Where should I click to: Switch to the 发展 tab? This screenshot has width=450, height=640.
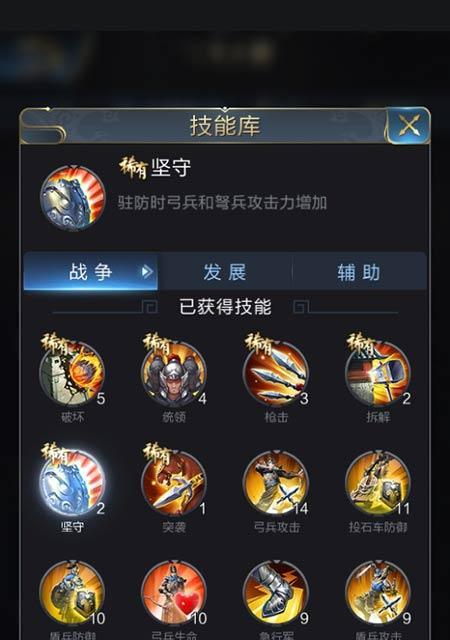point(225,271)
